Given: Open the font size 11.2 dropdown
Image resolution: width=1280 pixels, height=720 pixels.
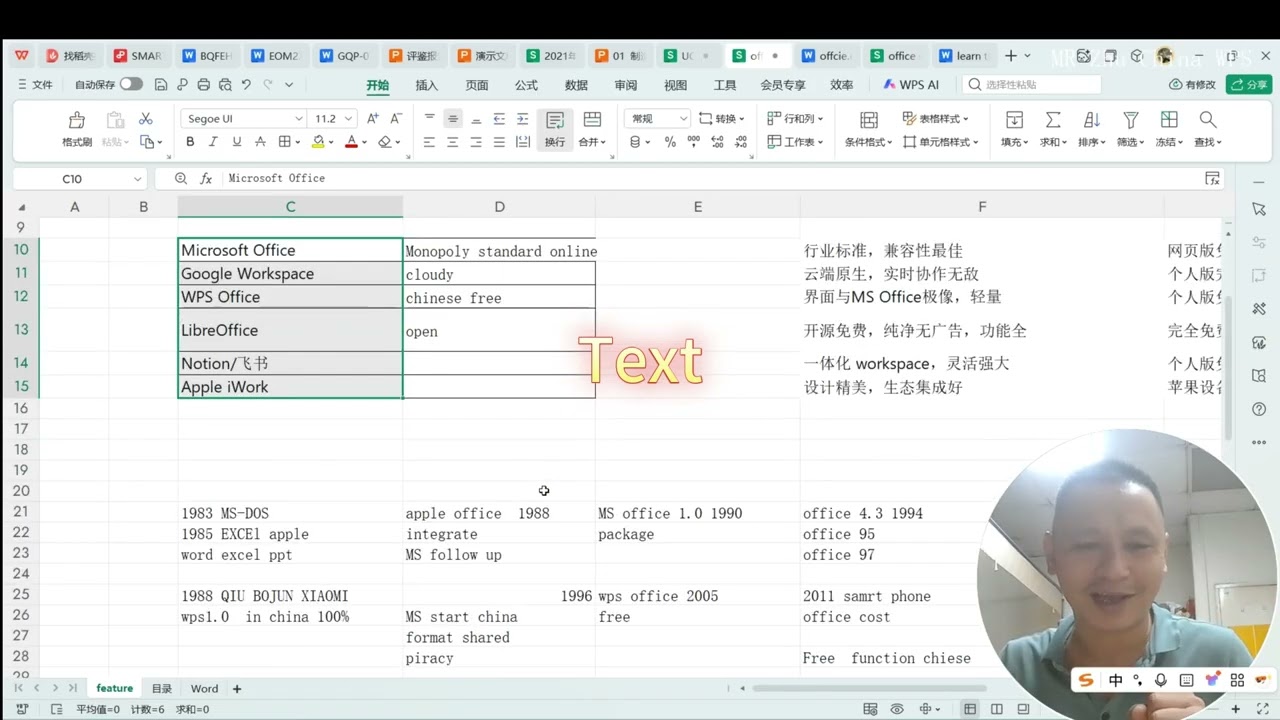Looking at the screenshot, I should [349, 118].
